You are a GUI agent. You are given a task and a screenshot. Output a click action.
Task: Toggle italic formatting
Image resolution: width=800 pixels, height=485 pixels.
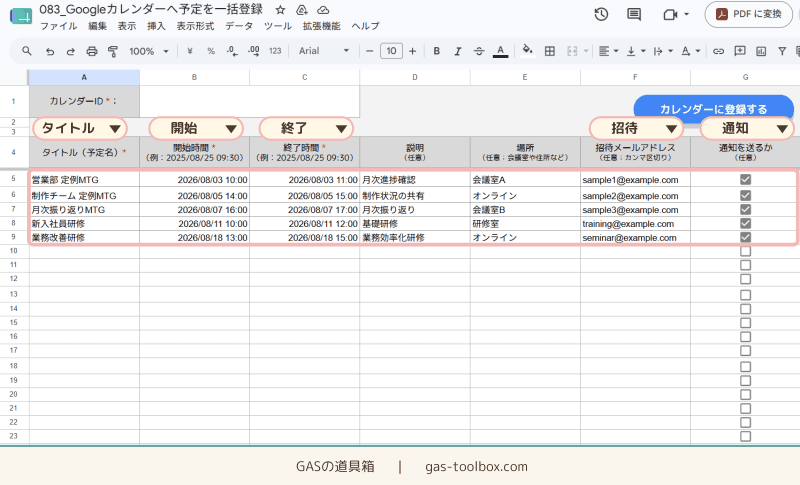458,51
